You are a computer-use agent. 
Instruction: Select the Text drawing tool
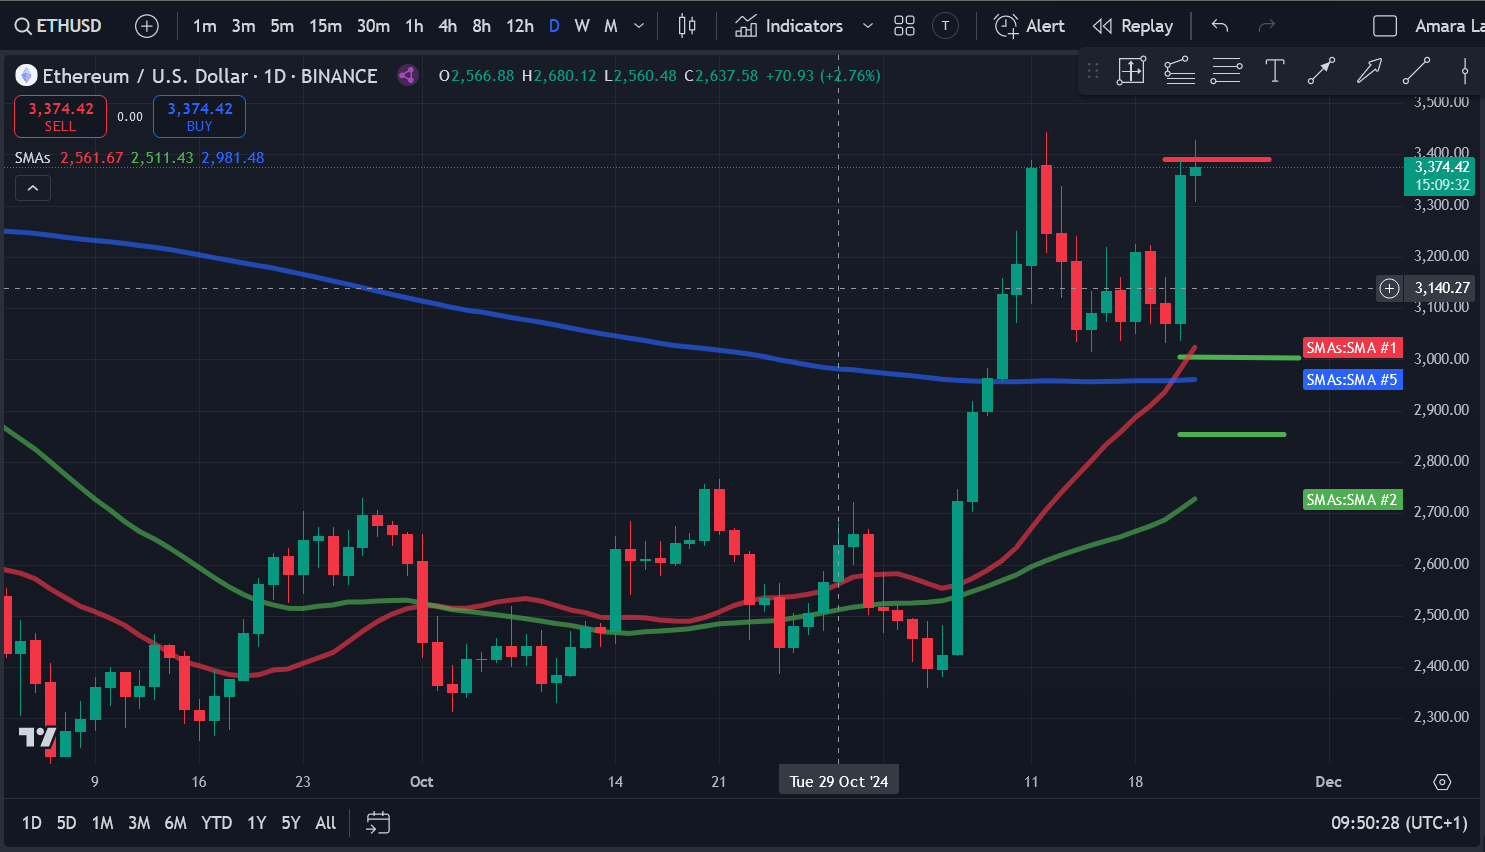click(x=1275, y=71)
